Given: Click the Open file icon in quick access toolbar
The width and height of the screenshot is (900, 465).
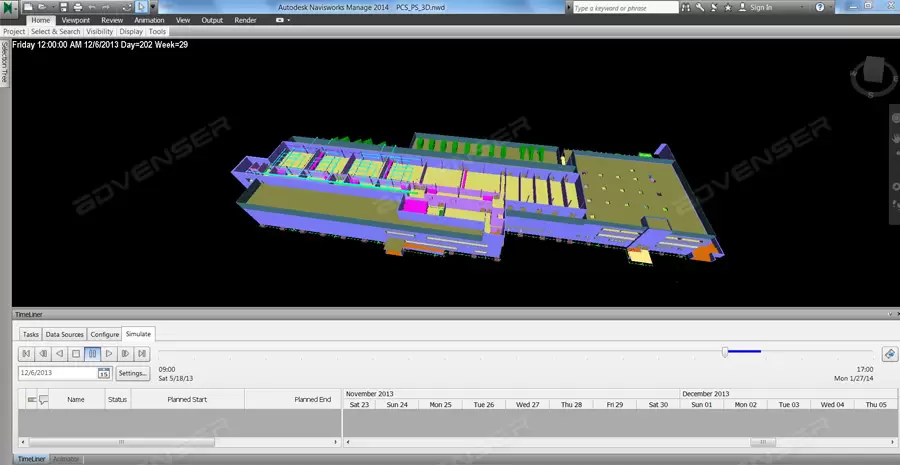Looking at the screenshot, I should pos(42,7).
